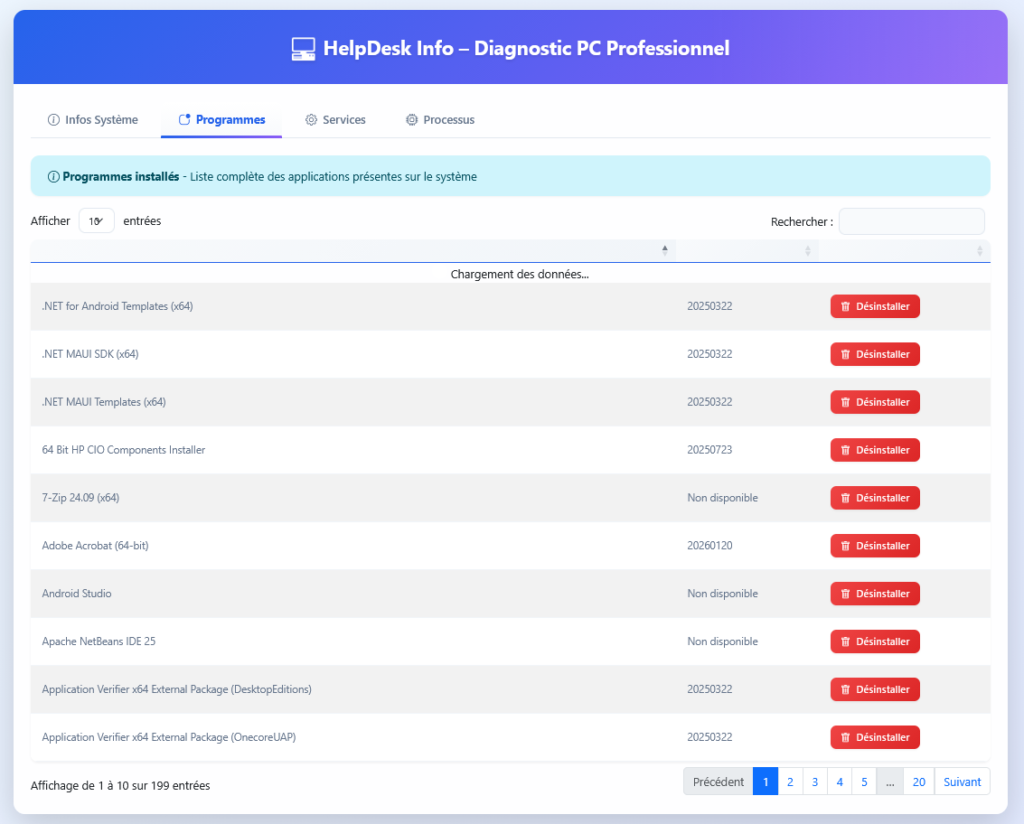The height and width of the screenshot is (824, 1024).
Task: Click trash icon for 7-Zip 24.09 row
Action: 845,498
